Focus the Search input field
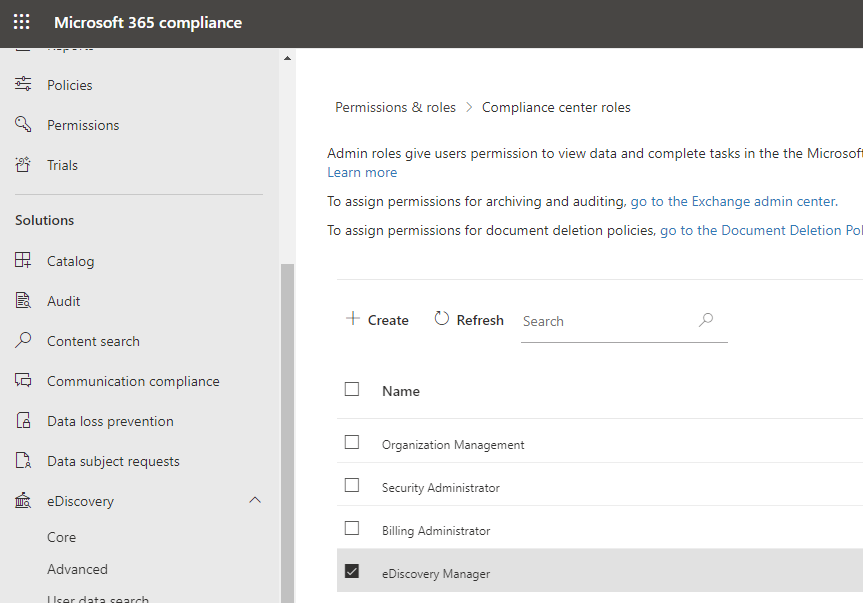The width and height of the screenshot is (863, 603). (x=624, y=321)
